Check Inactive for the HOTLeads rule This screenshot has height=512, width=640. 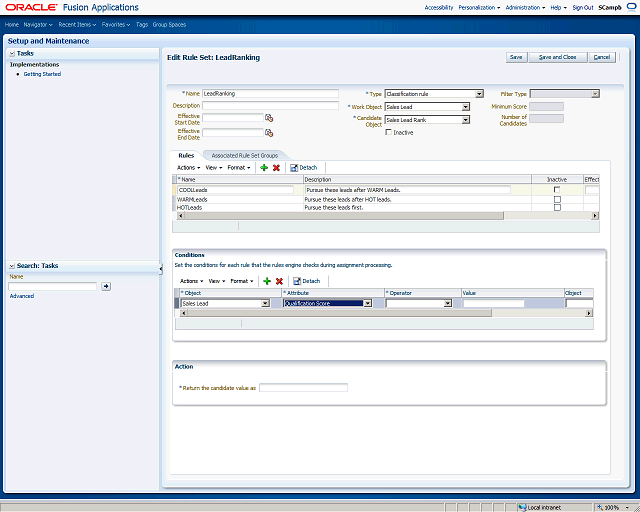point(557,207)
